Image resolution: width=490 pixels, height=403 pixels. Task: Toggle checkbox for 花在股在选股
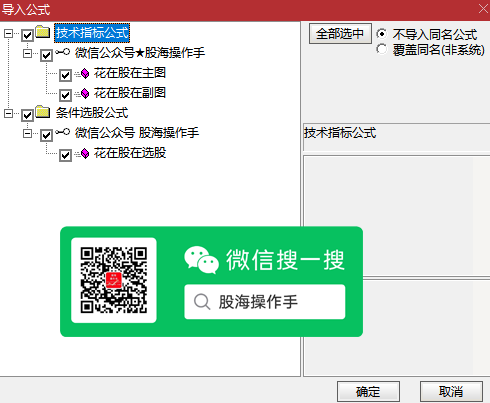pos(65,155)
